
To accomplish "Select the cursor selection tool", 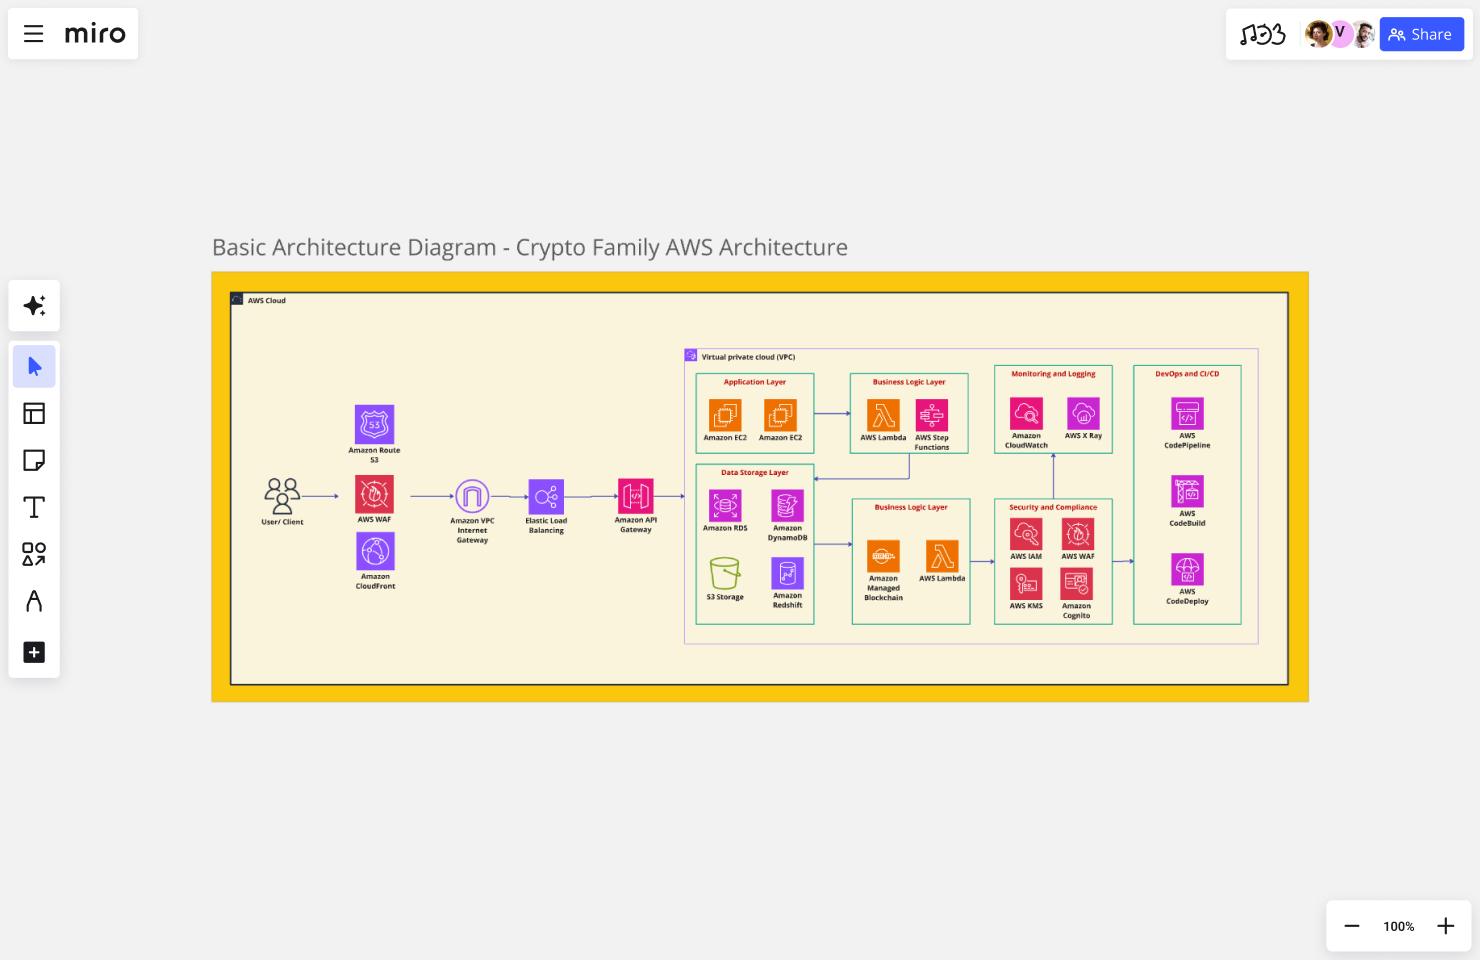I will point(34,366).
